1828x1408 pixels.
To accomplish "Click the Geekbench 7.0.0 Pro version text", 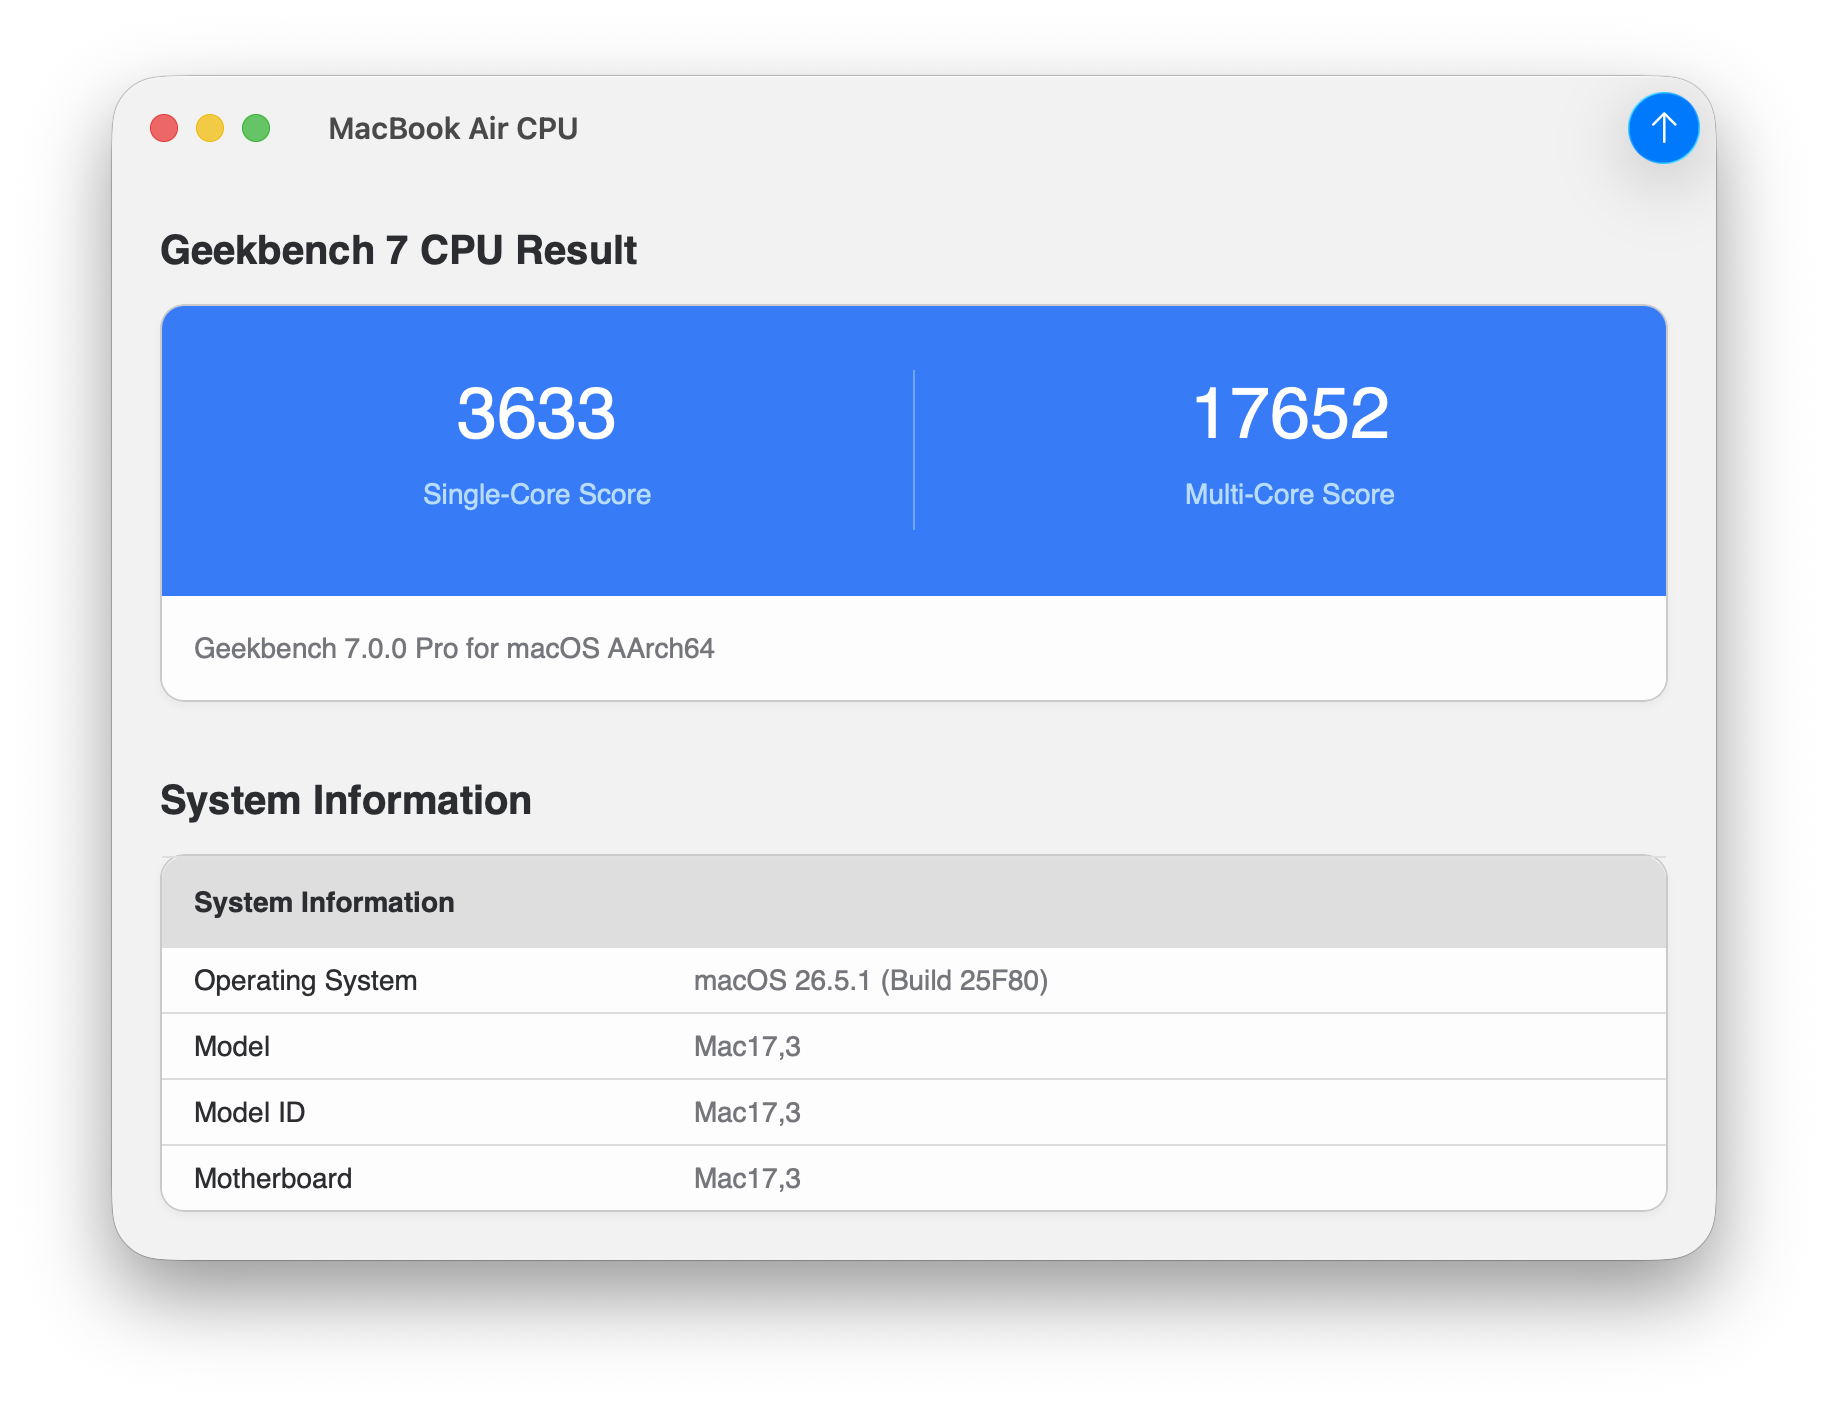I will (454, 648).
